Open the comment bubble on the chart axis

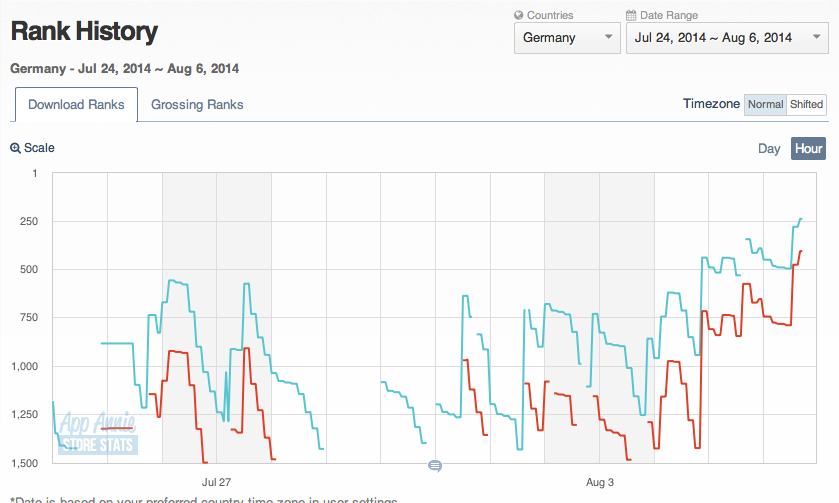point(435,466)
